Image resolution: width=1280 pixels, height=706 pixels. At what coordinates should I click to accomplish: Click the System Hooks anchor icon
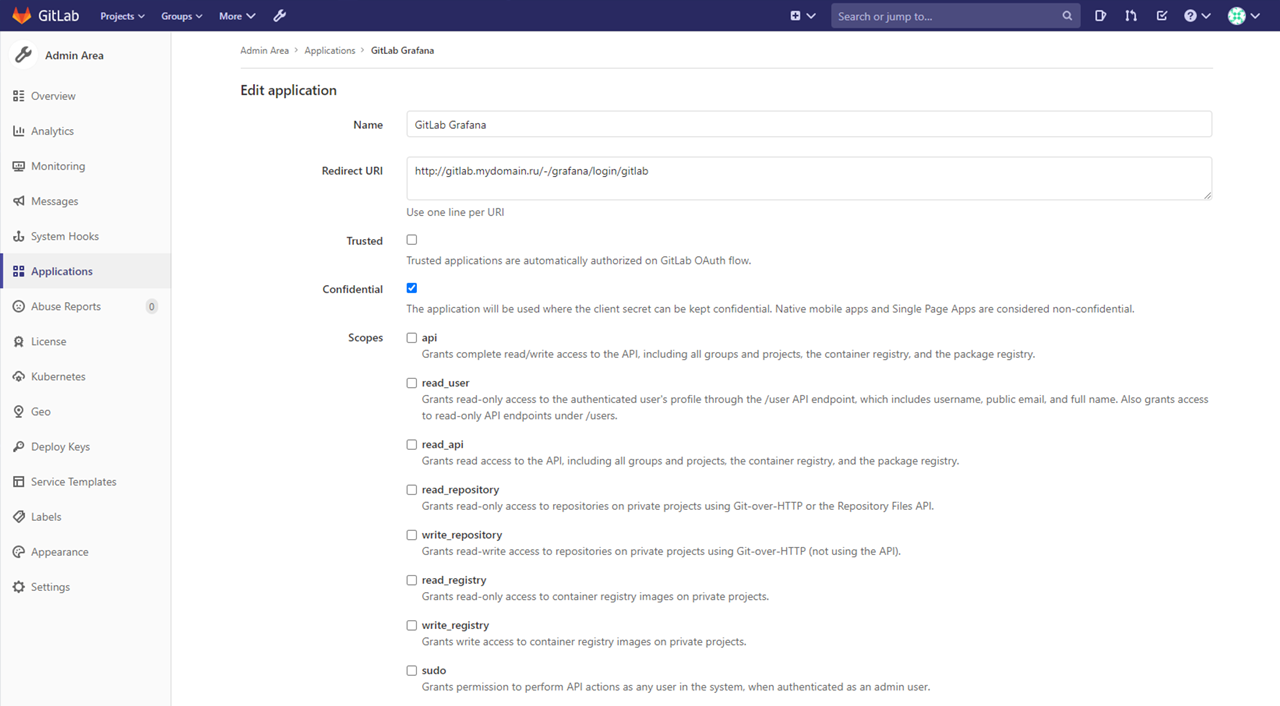click(19, 236)
